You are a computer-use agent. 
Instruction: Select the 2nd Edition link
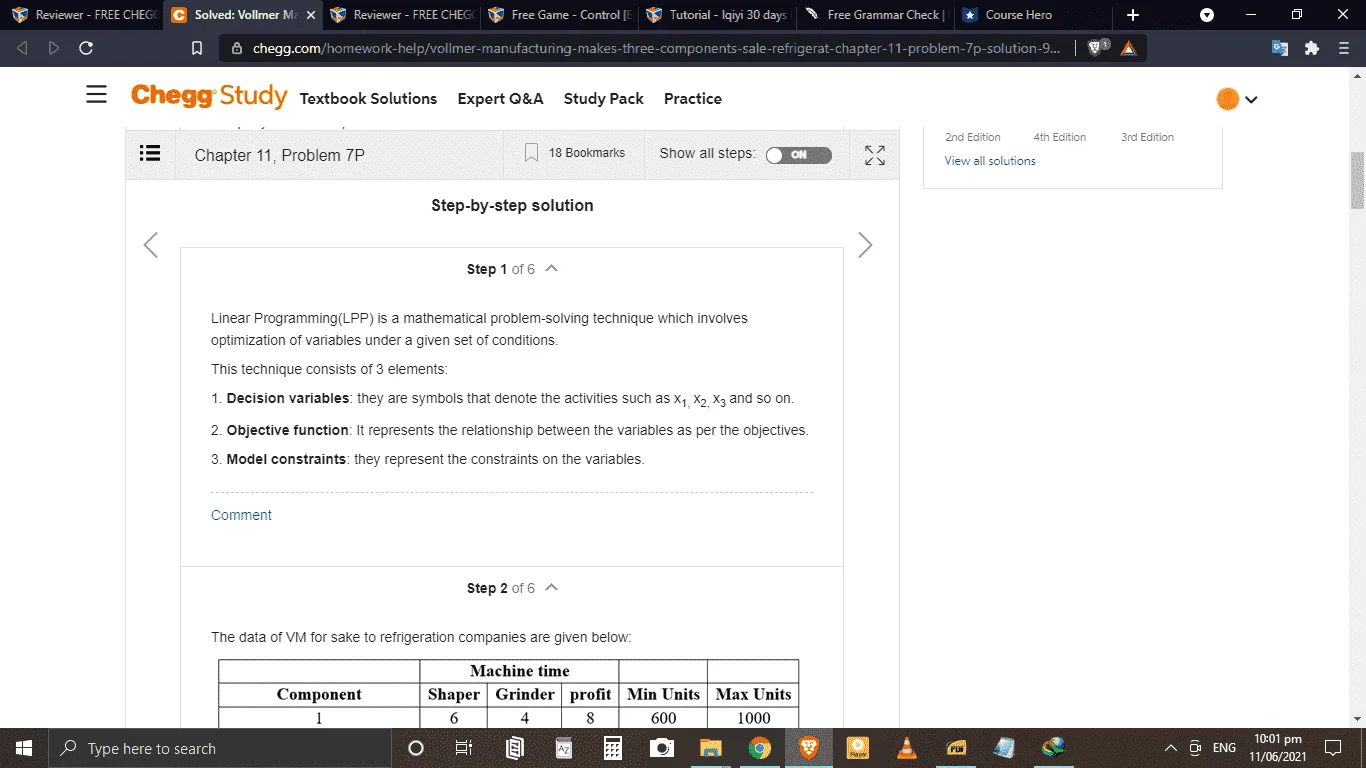[x=973, y=137]
